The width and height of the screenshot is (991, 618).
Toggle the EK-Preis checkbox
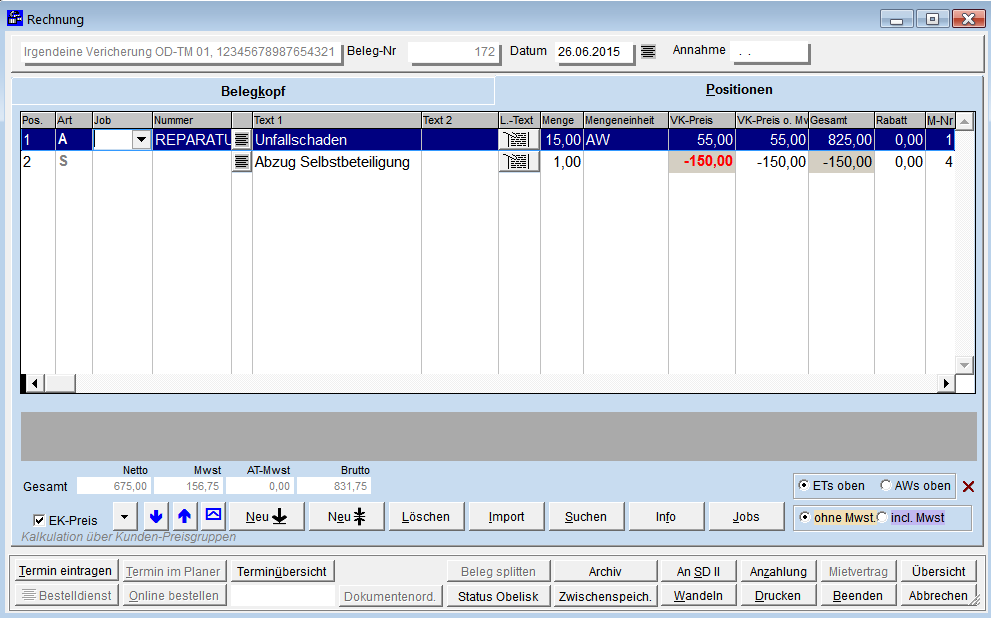tap(40, 521)
